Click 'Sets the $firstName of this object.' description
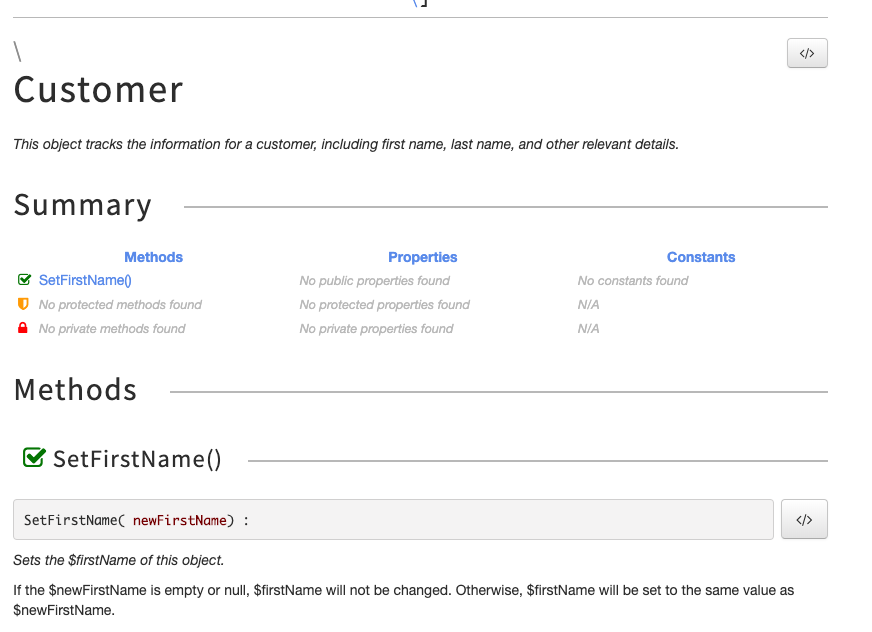 118,560
